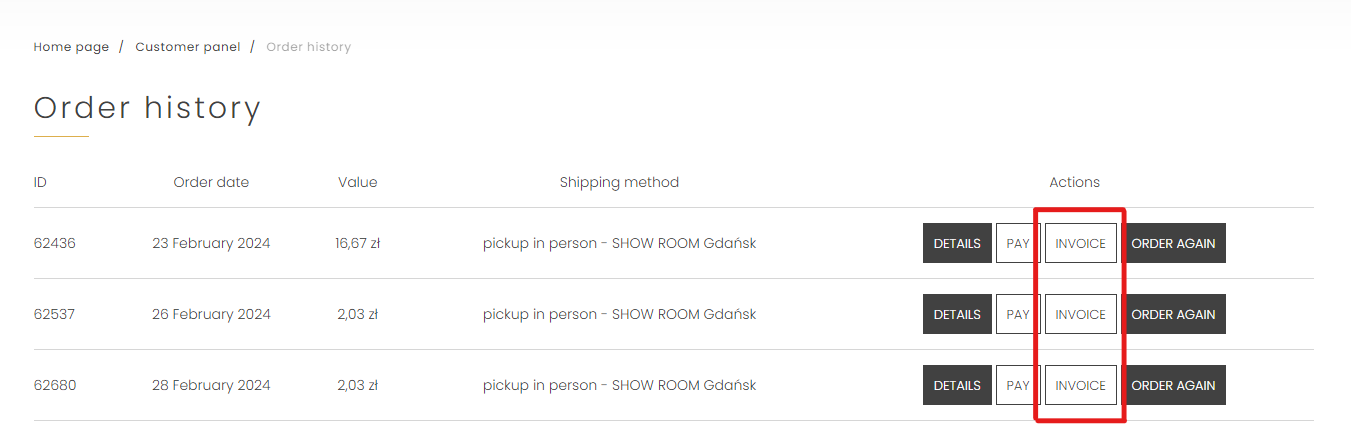Click the Shipping method column header
The image size is (1351, 427).
[619, 182]
